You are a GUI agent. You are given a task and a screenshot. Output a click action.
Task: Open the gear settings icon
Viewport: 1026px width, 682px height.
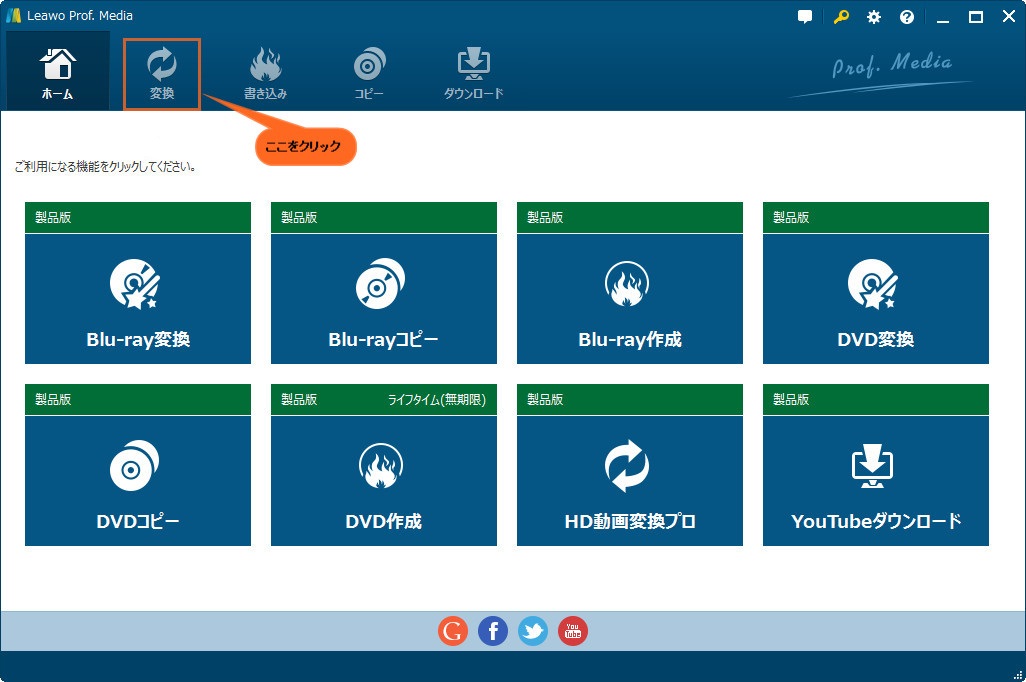click(x=872, y=16)
